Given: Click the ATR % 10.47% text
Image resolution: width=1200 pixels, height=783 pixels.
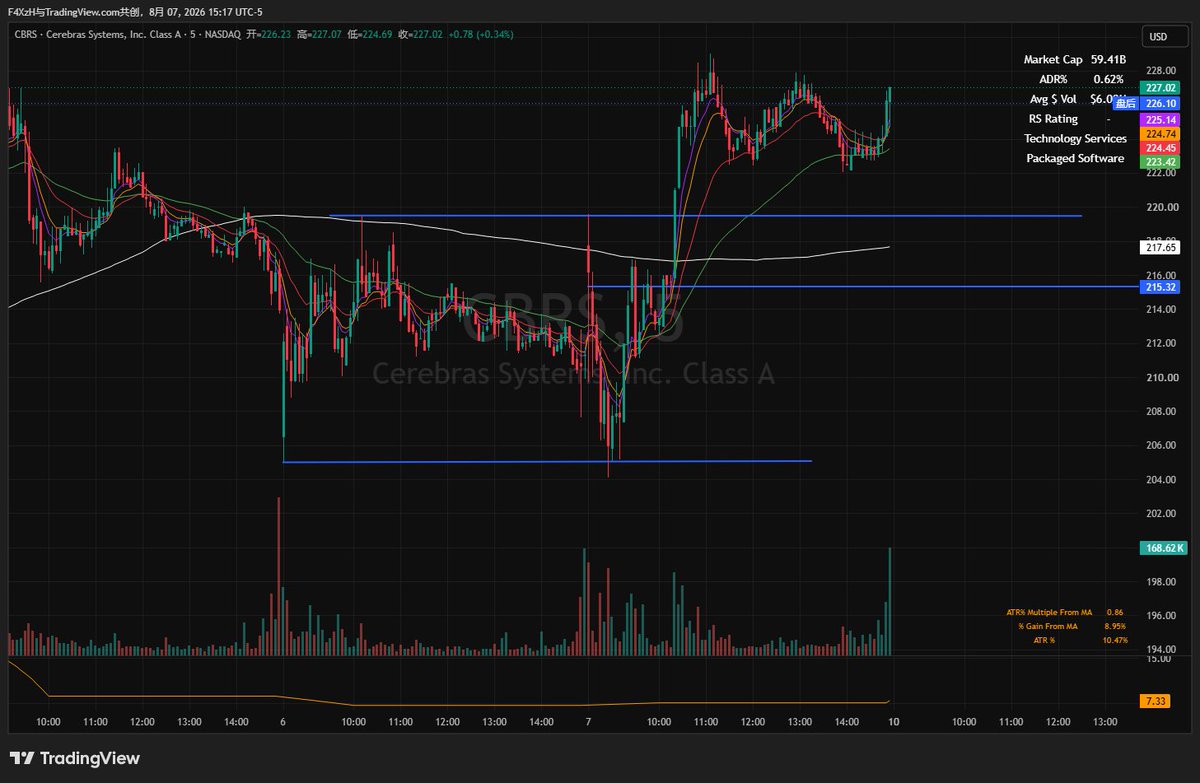Looking at the screenshot, I should 1080,640.
